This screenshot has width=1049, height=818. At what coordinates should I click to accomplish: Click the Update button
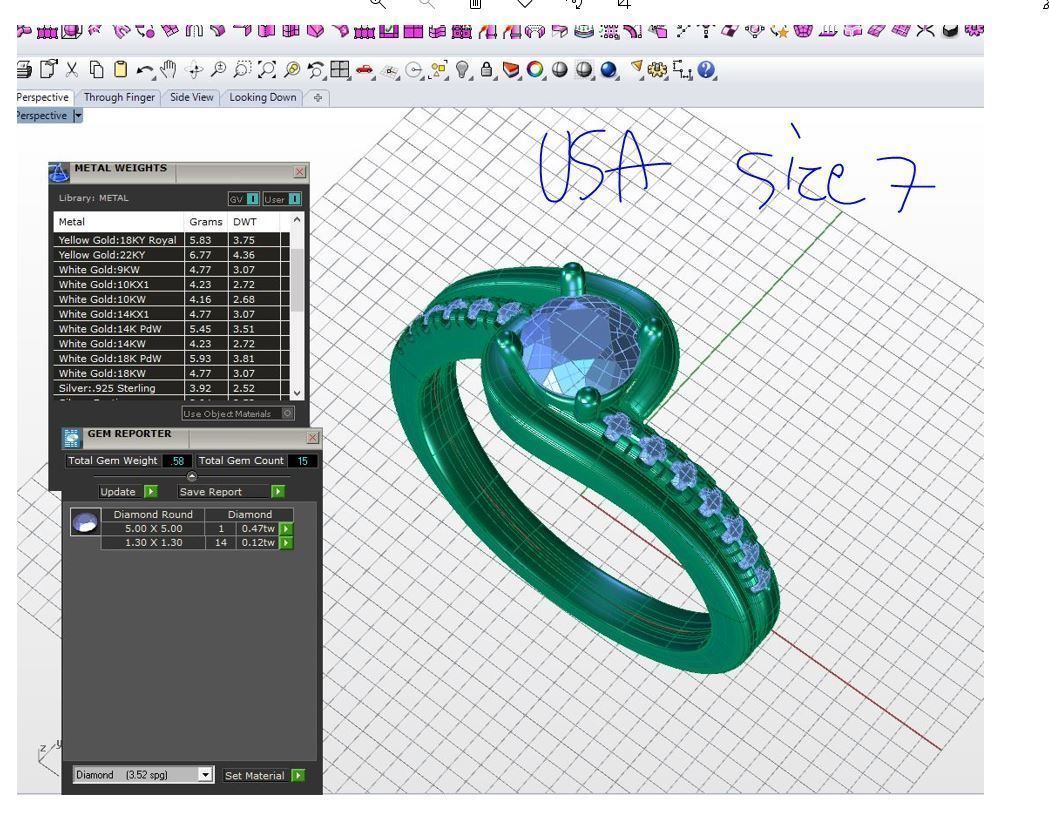click(128, 492)
